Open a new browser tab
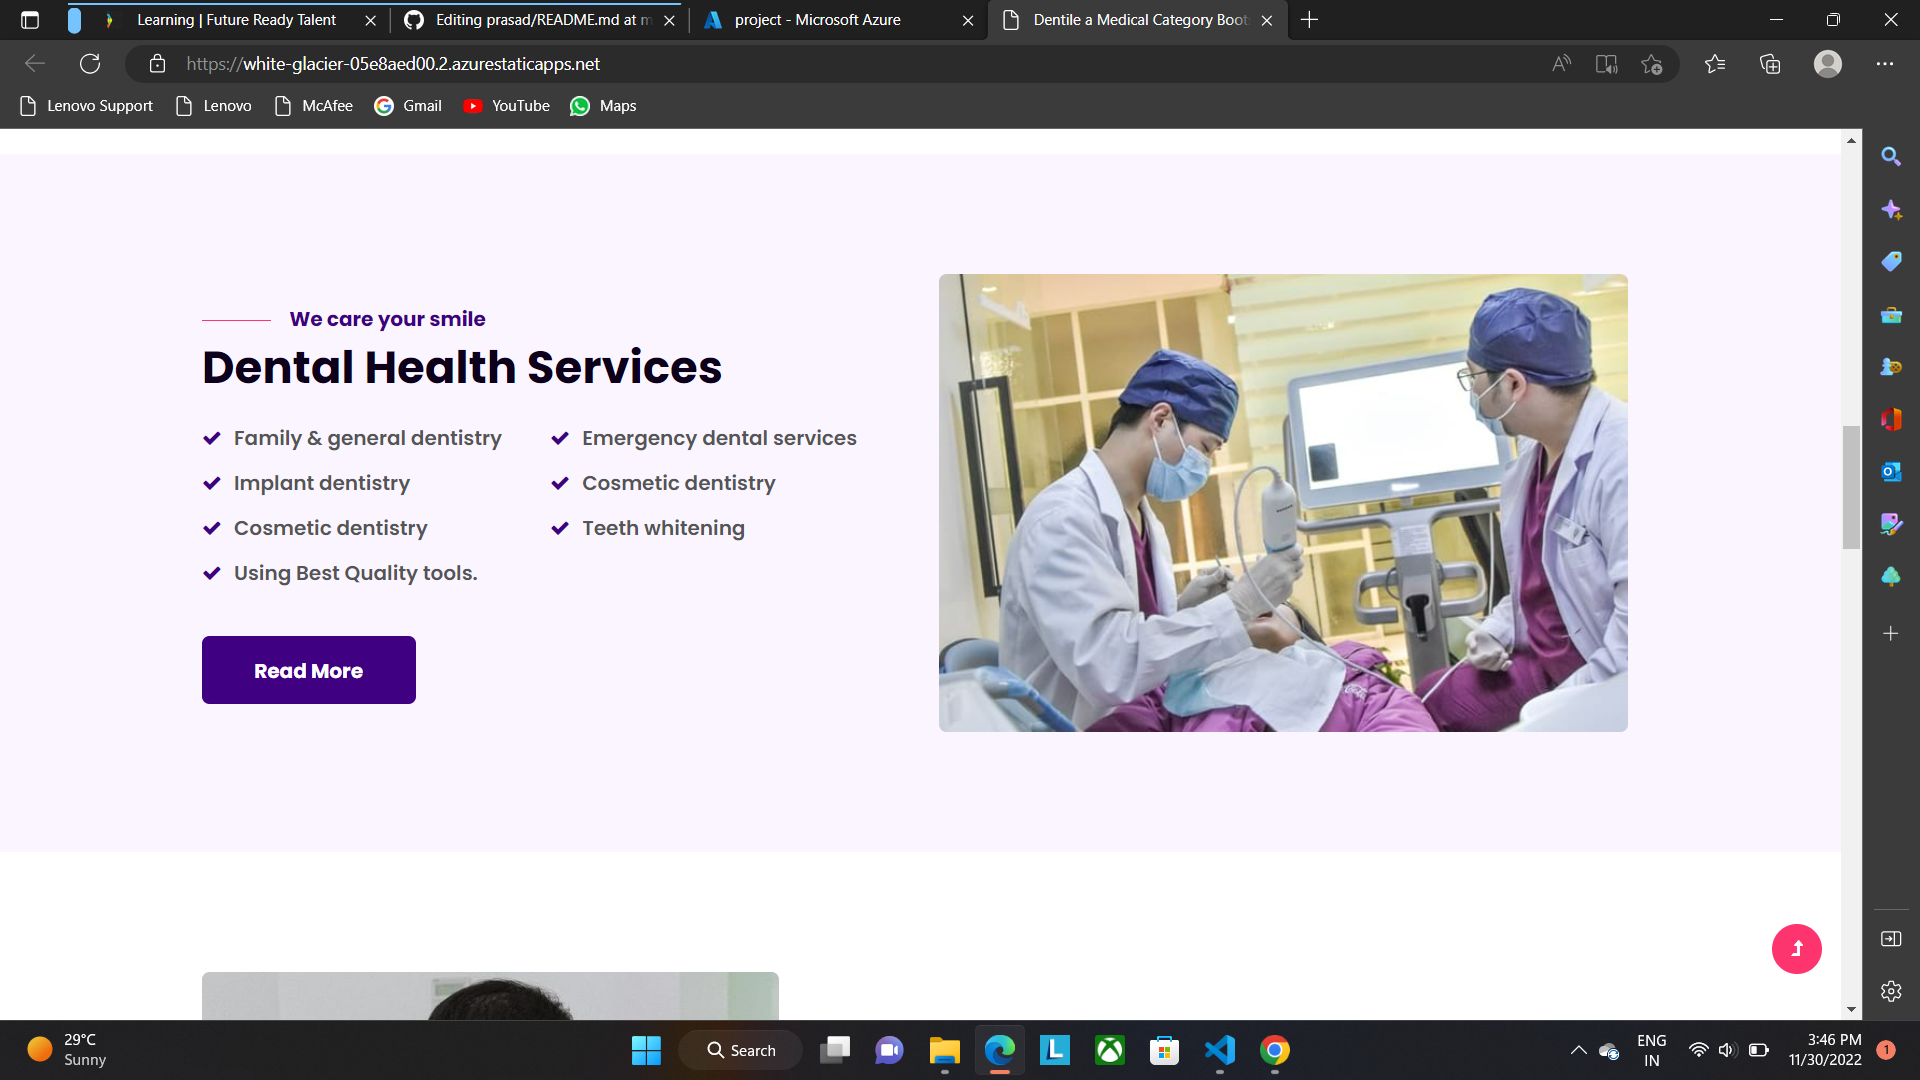Screen dimensions: 1920x1080 (x=1309, y=20)
